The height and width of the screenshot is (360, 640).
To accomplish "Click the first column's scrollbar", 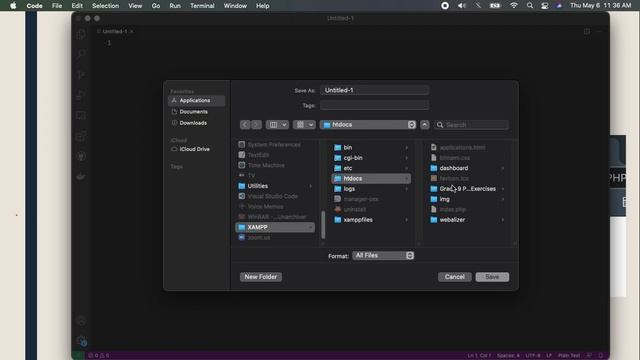I will (x=323, y=225).
